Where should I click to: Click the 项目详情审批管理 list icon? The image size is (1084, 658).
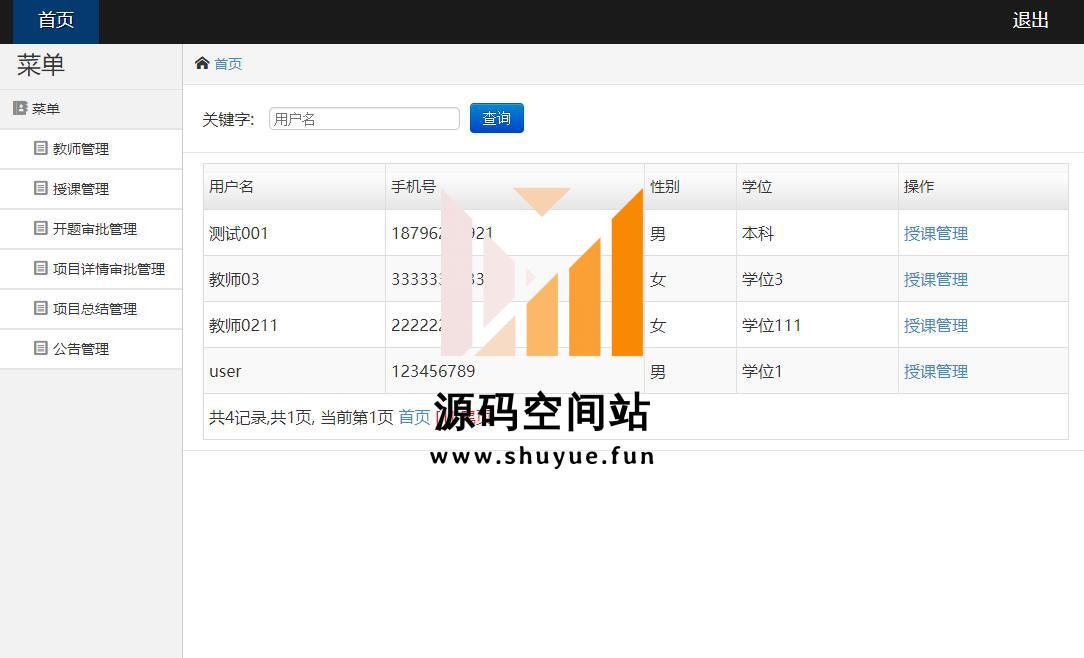coord(41,268)
